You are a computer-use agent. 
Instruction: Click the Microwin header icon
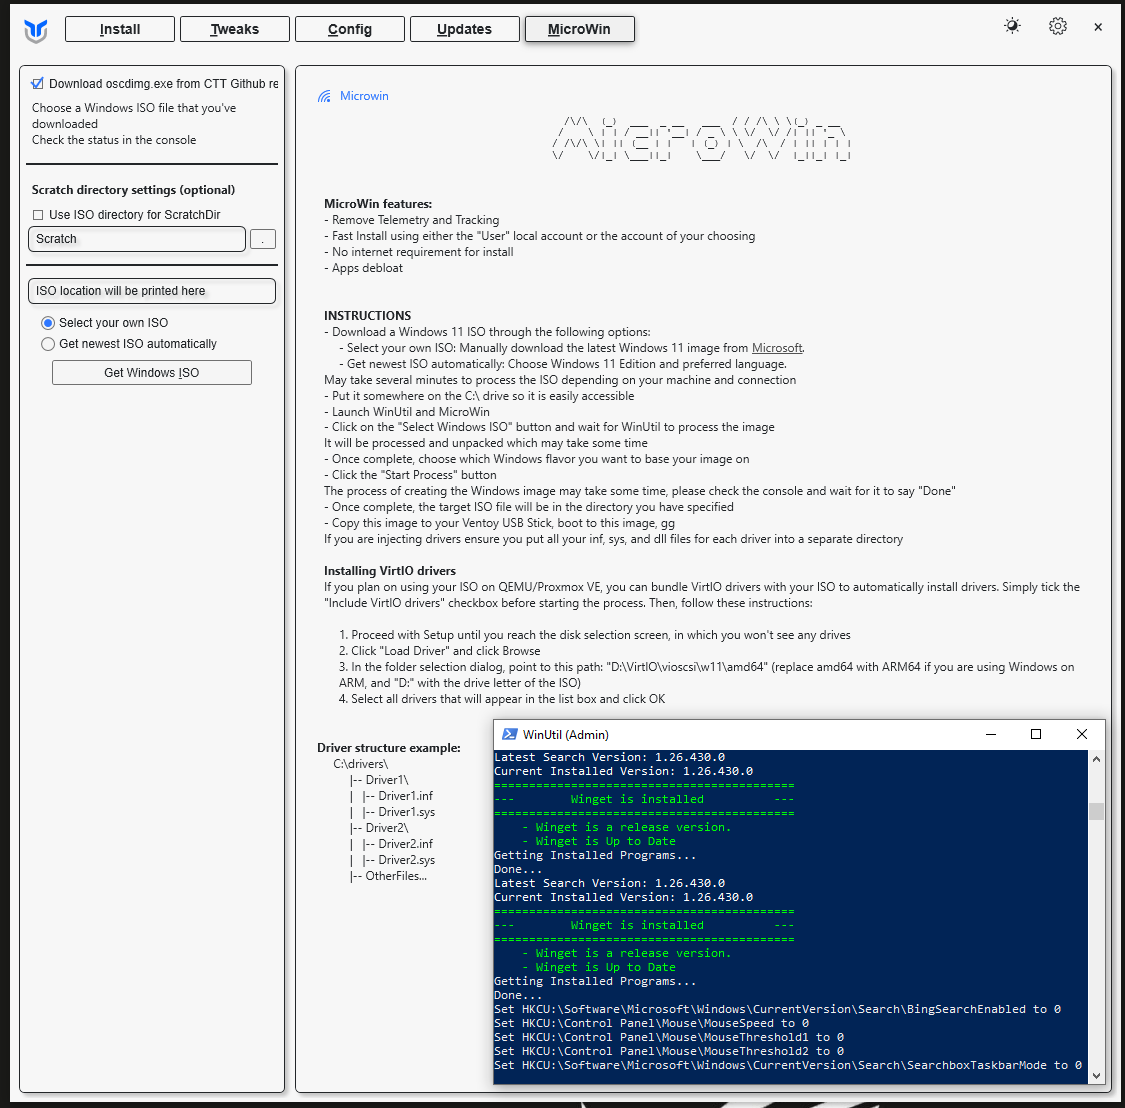[x=324, y=97]
